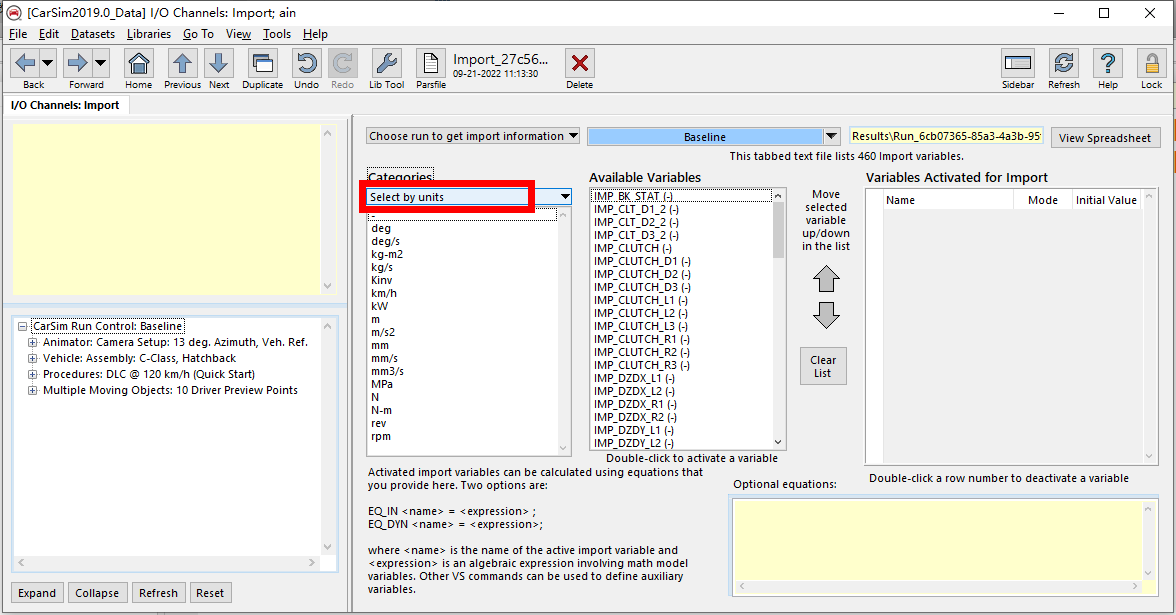Click the Next down-arrow icon
The height and width of the screenshot is (615, 1176).
[x=219, y=63]
